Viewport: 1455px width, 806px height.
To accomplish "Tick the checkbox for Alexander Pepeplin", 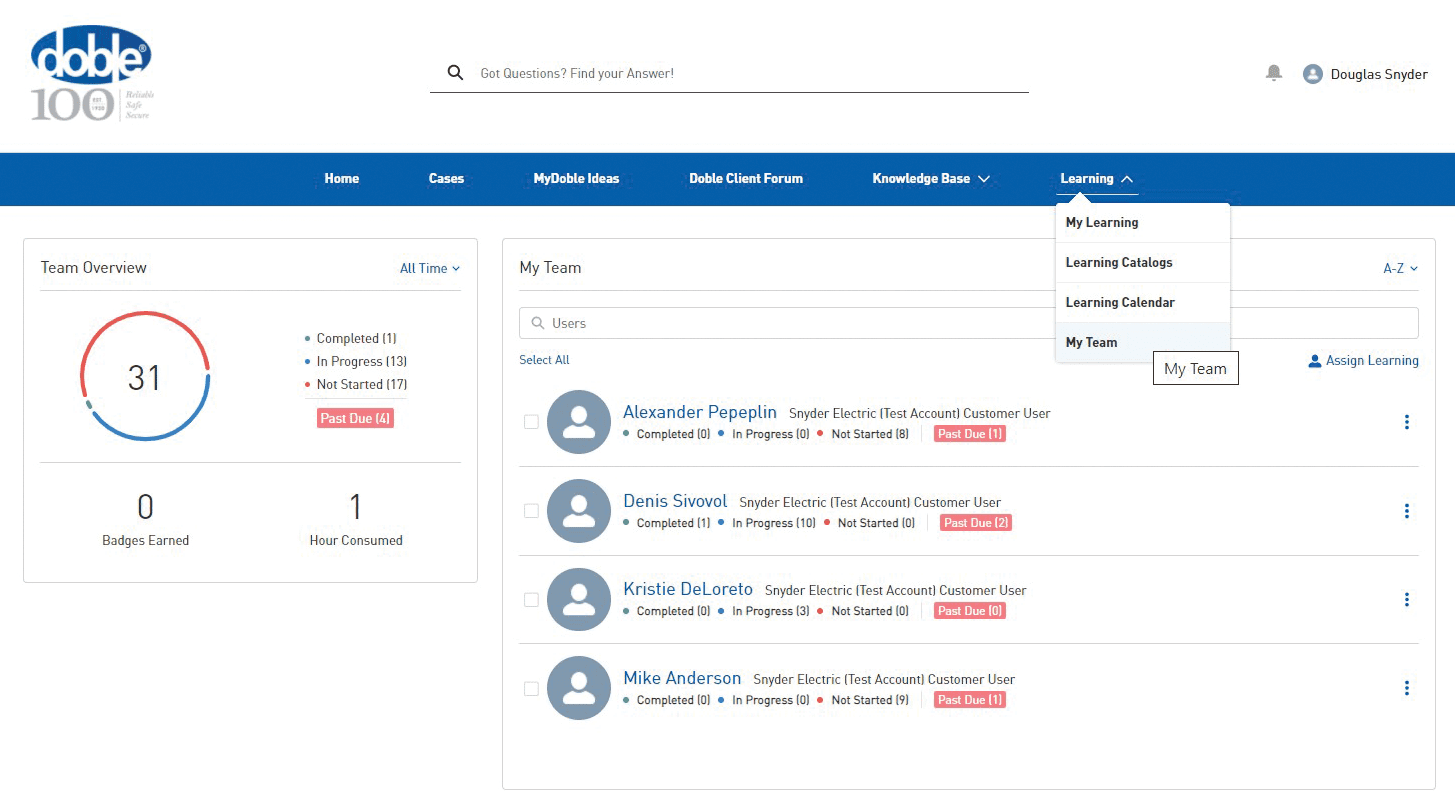I will pos(531,422).
